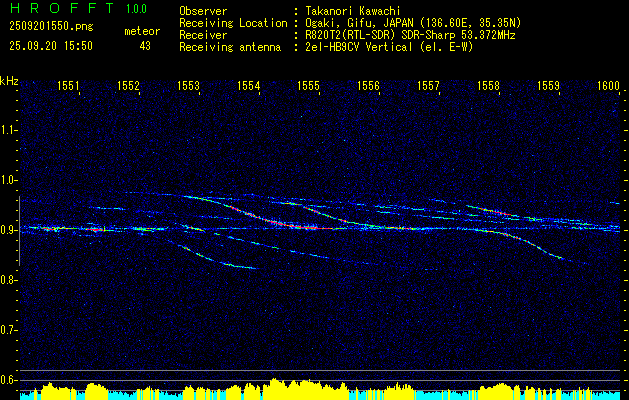Click the 1559 time axis marker

tap(548, 85)
